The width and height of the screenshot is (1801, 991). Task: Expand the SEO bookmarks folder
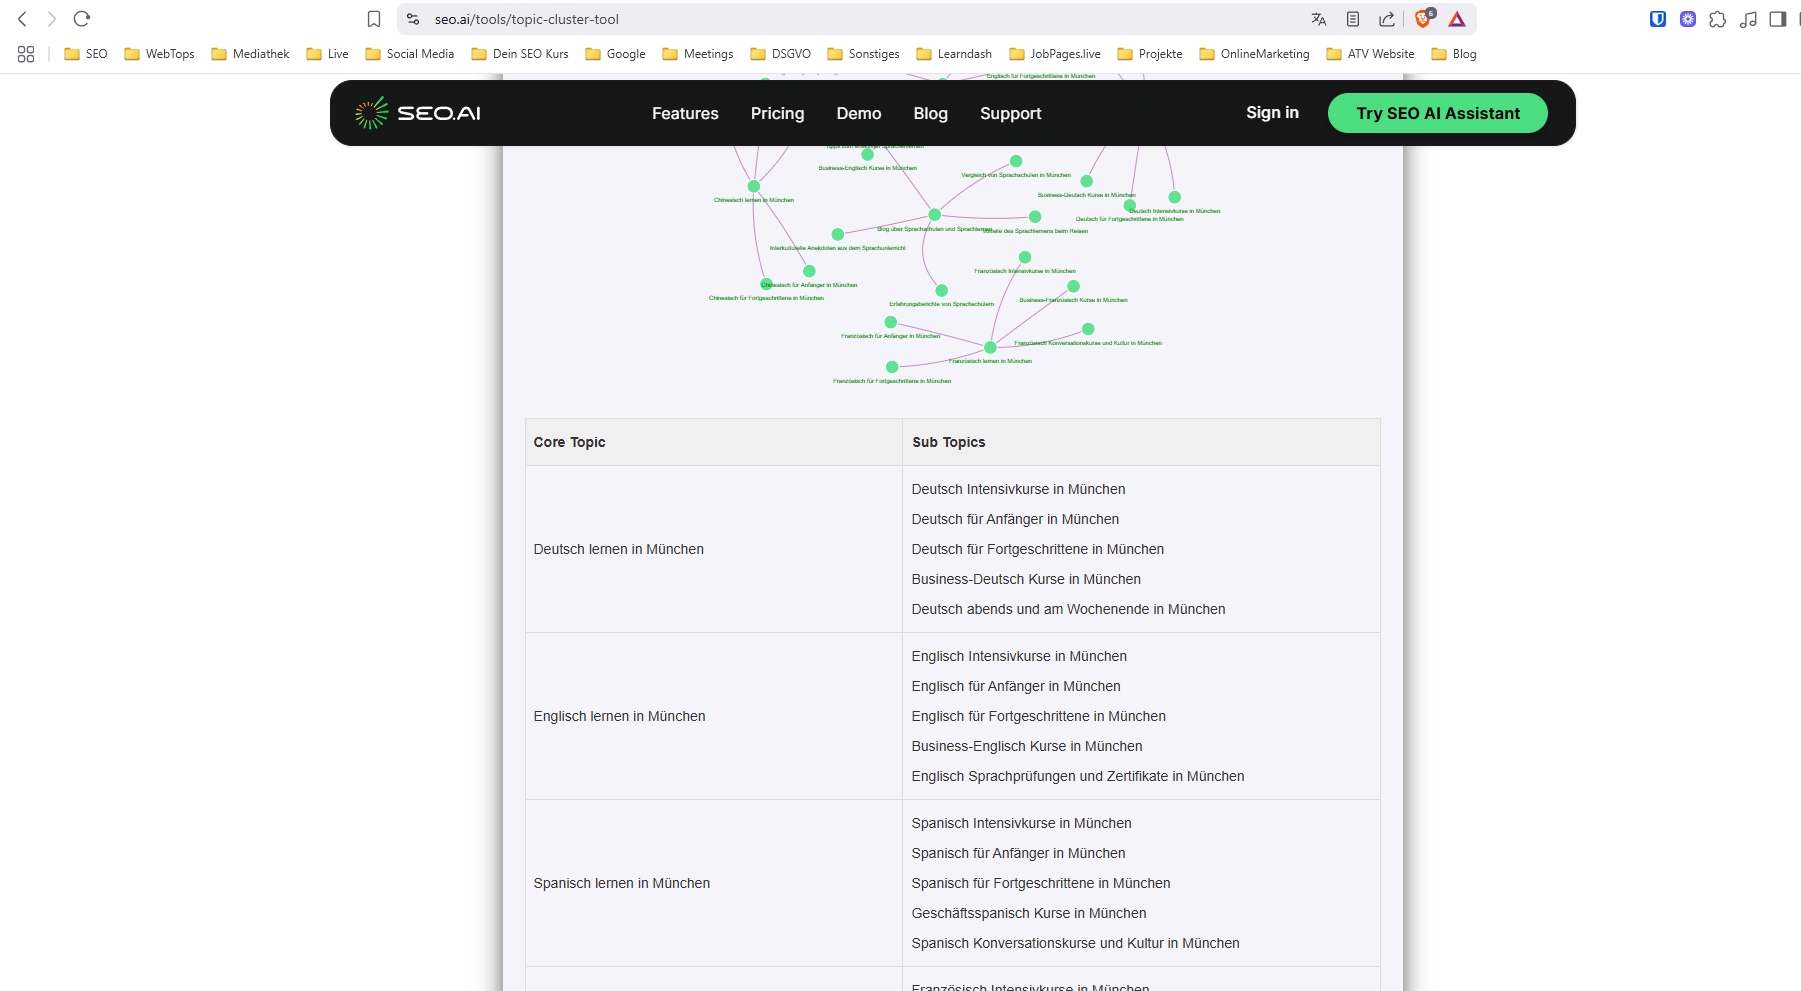(86, 54)
